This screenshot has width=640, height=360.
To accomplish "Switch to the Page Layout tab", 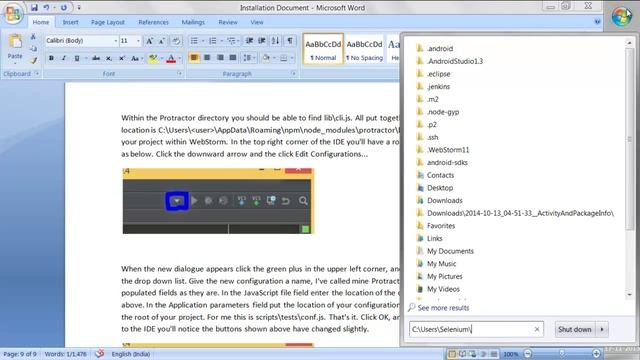I will 108,22.
